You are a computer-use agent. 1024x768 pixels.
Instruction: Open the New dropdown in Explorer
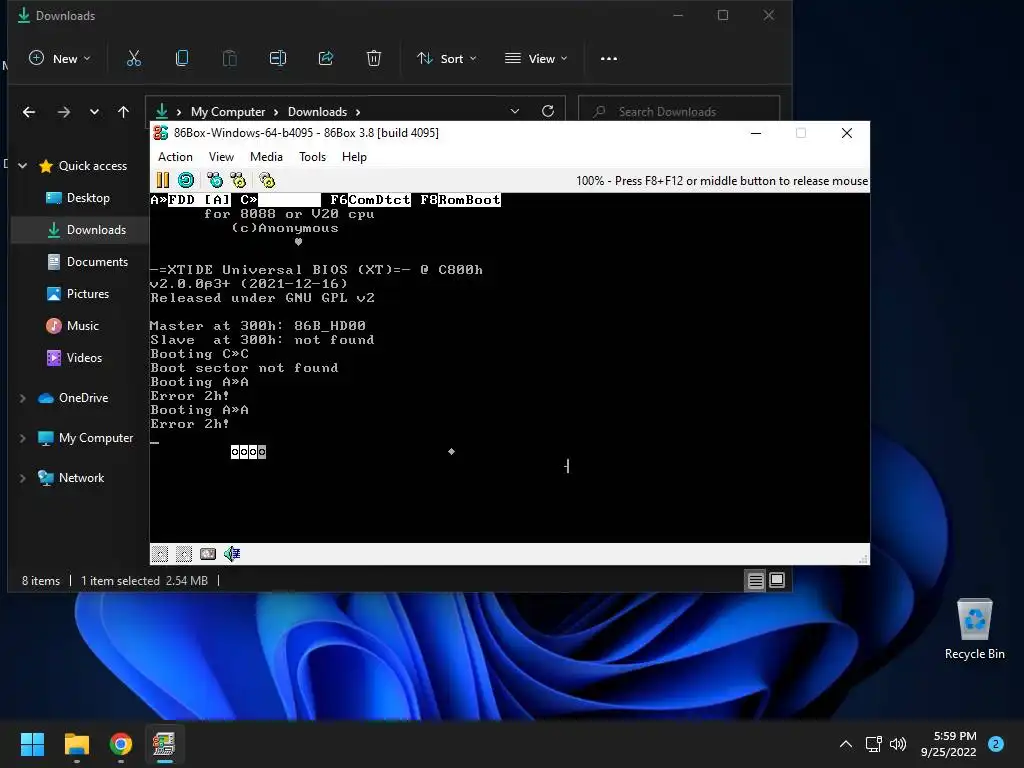tap(60, 59)
